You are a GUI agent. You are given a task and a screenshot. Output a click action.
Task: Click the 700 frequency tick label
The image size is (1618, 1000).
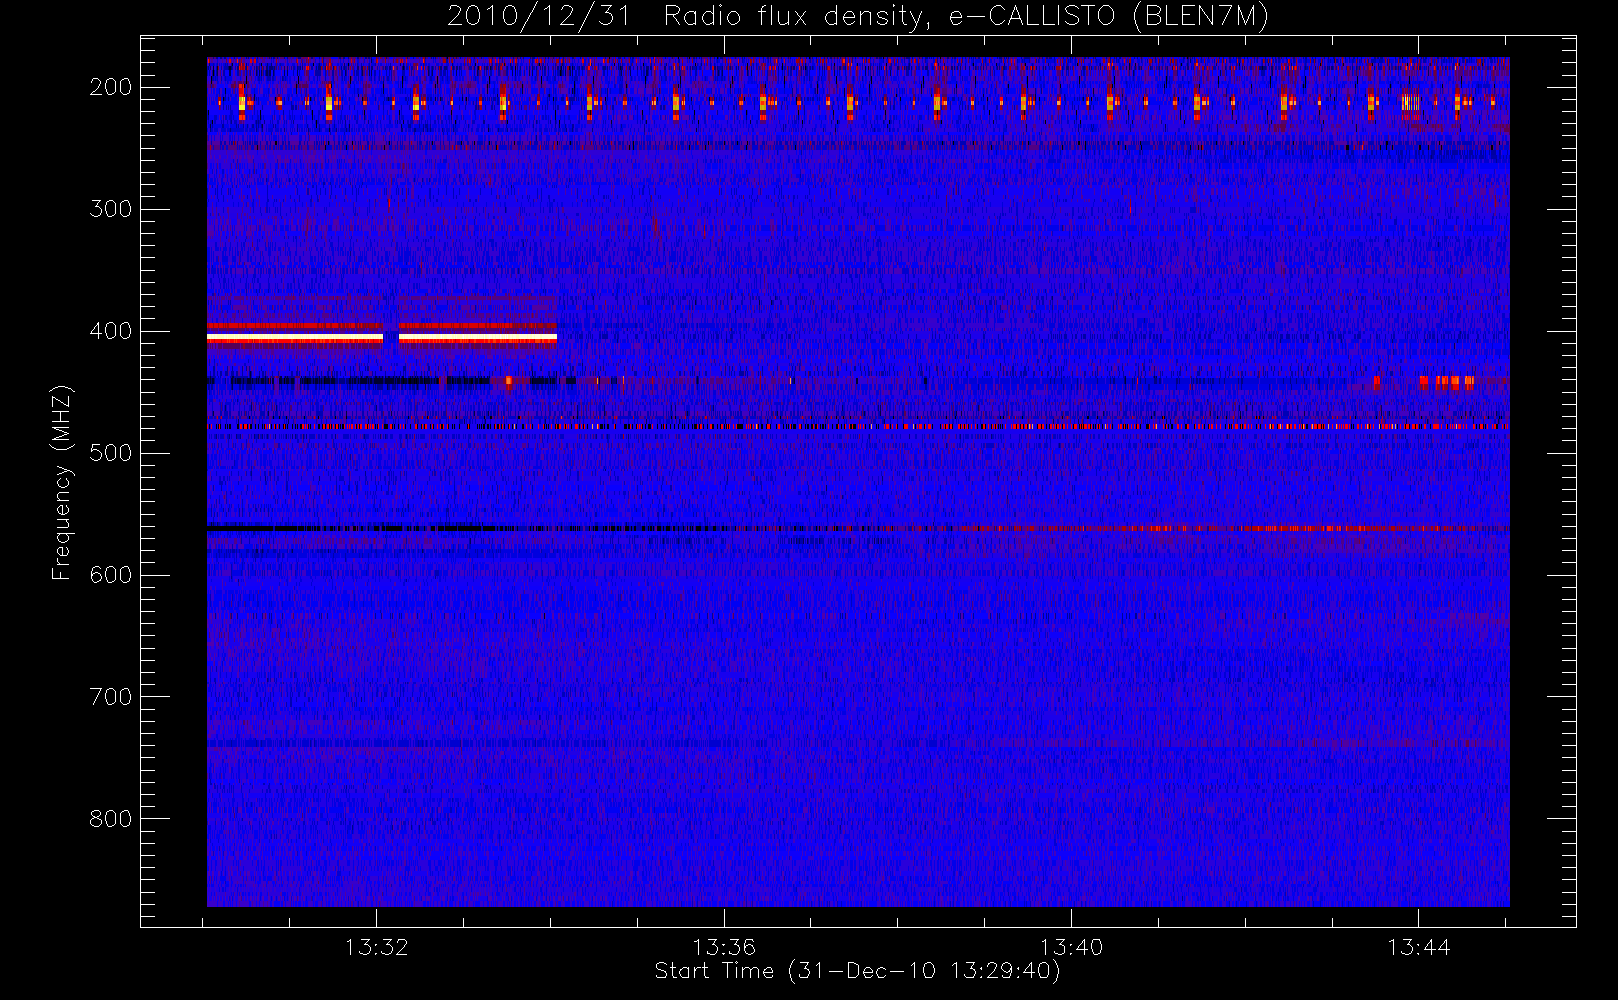coord(110,697)
